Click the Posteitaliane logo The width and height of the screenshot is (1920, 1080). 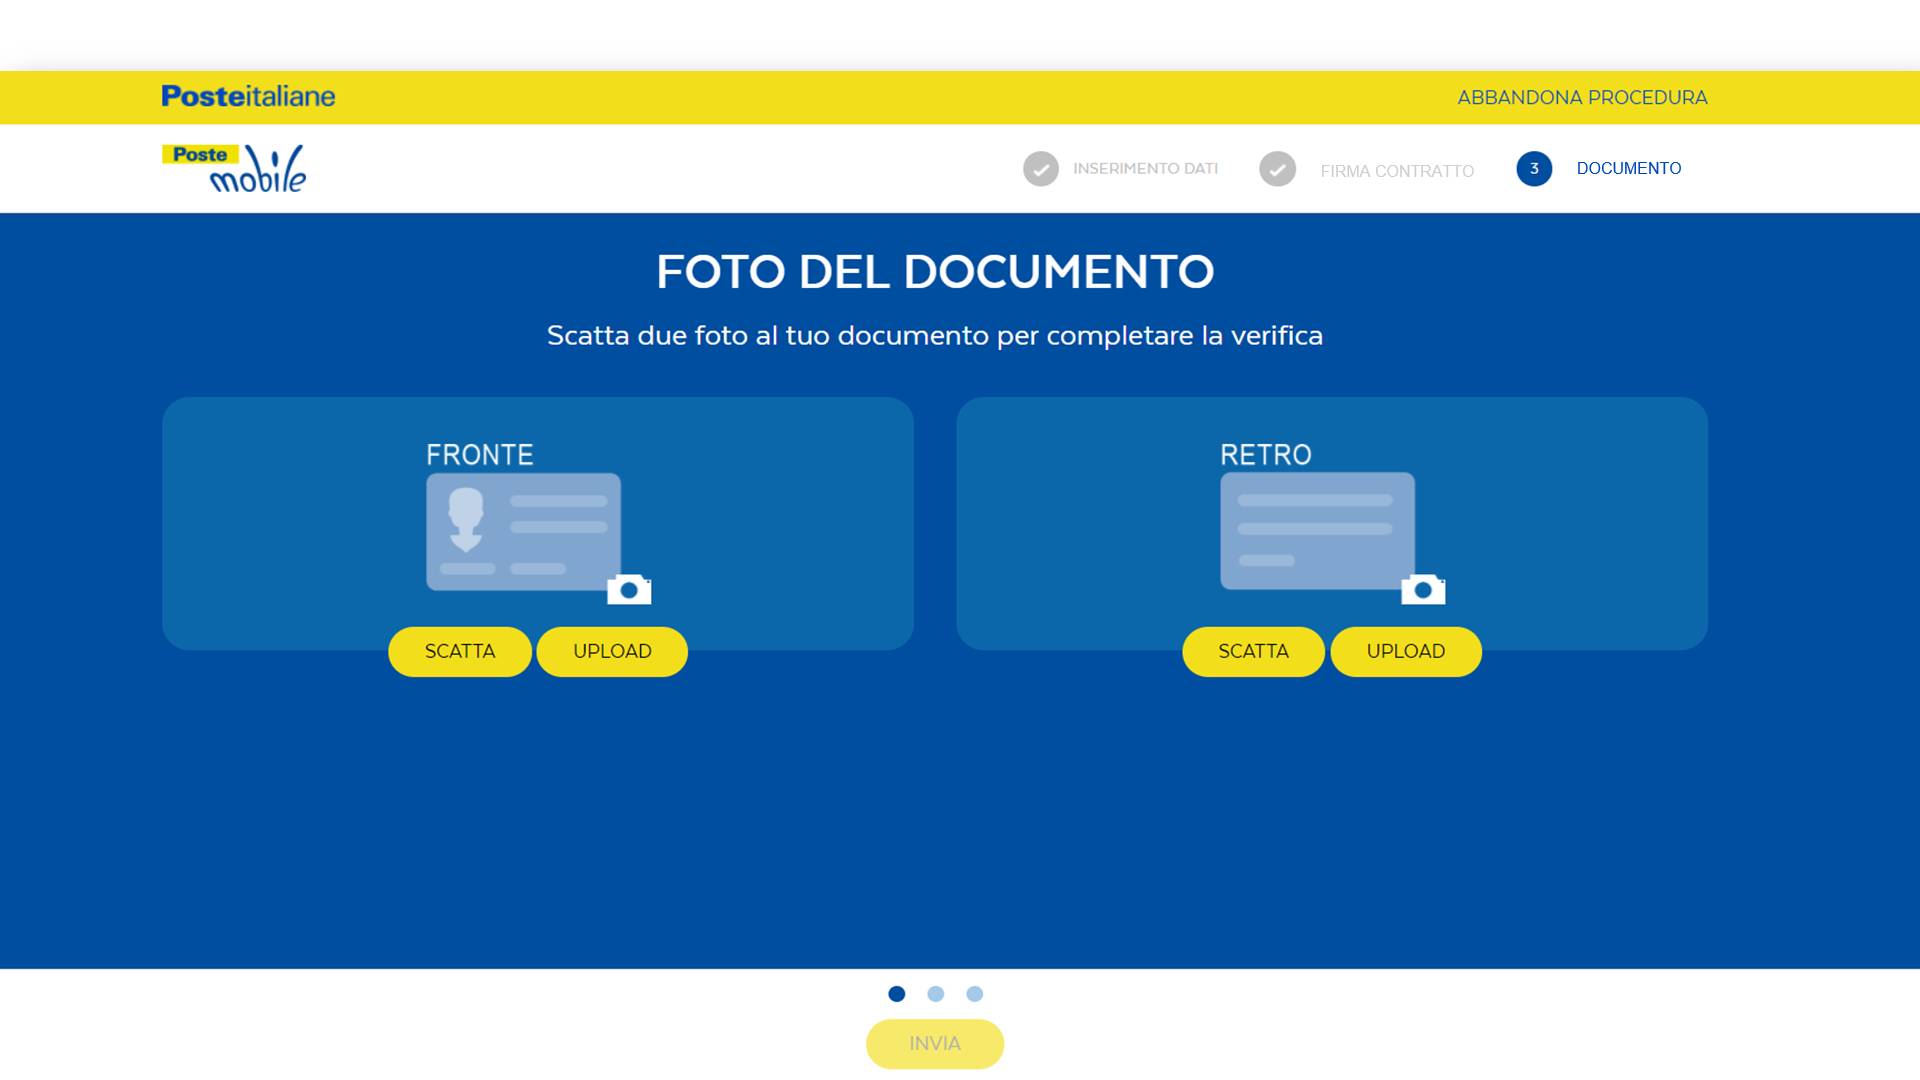[248, 96]
